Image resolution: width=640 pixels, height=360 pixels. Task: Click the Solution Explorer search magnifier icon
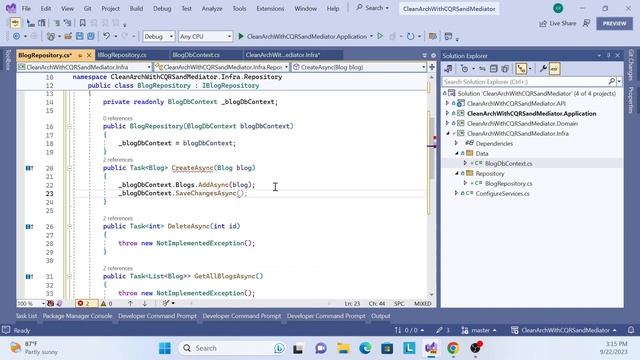point(611,82)
